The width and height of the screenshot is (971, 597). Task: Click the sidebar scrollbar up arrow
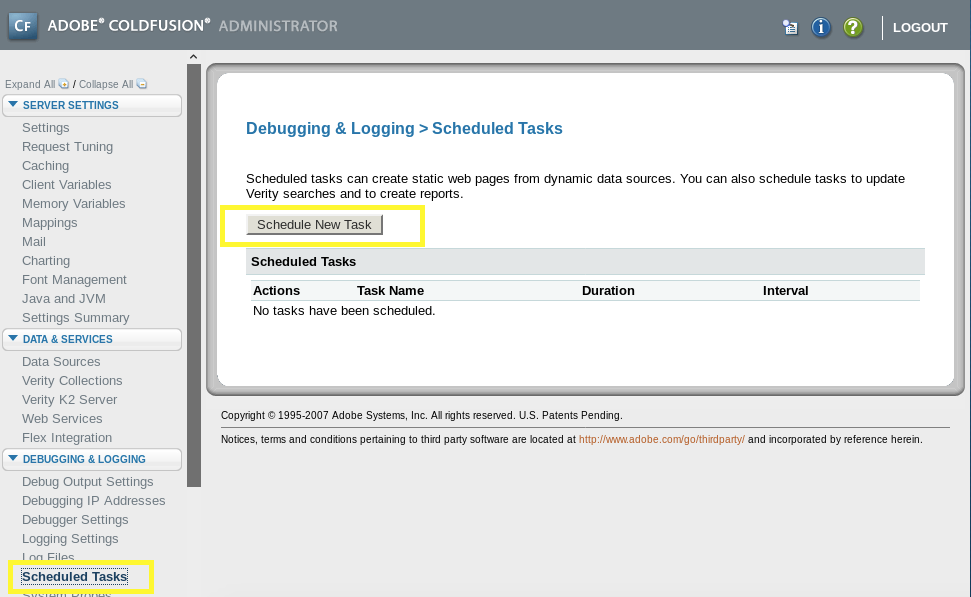tap(194, 57)
